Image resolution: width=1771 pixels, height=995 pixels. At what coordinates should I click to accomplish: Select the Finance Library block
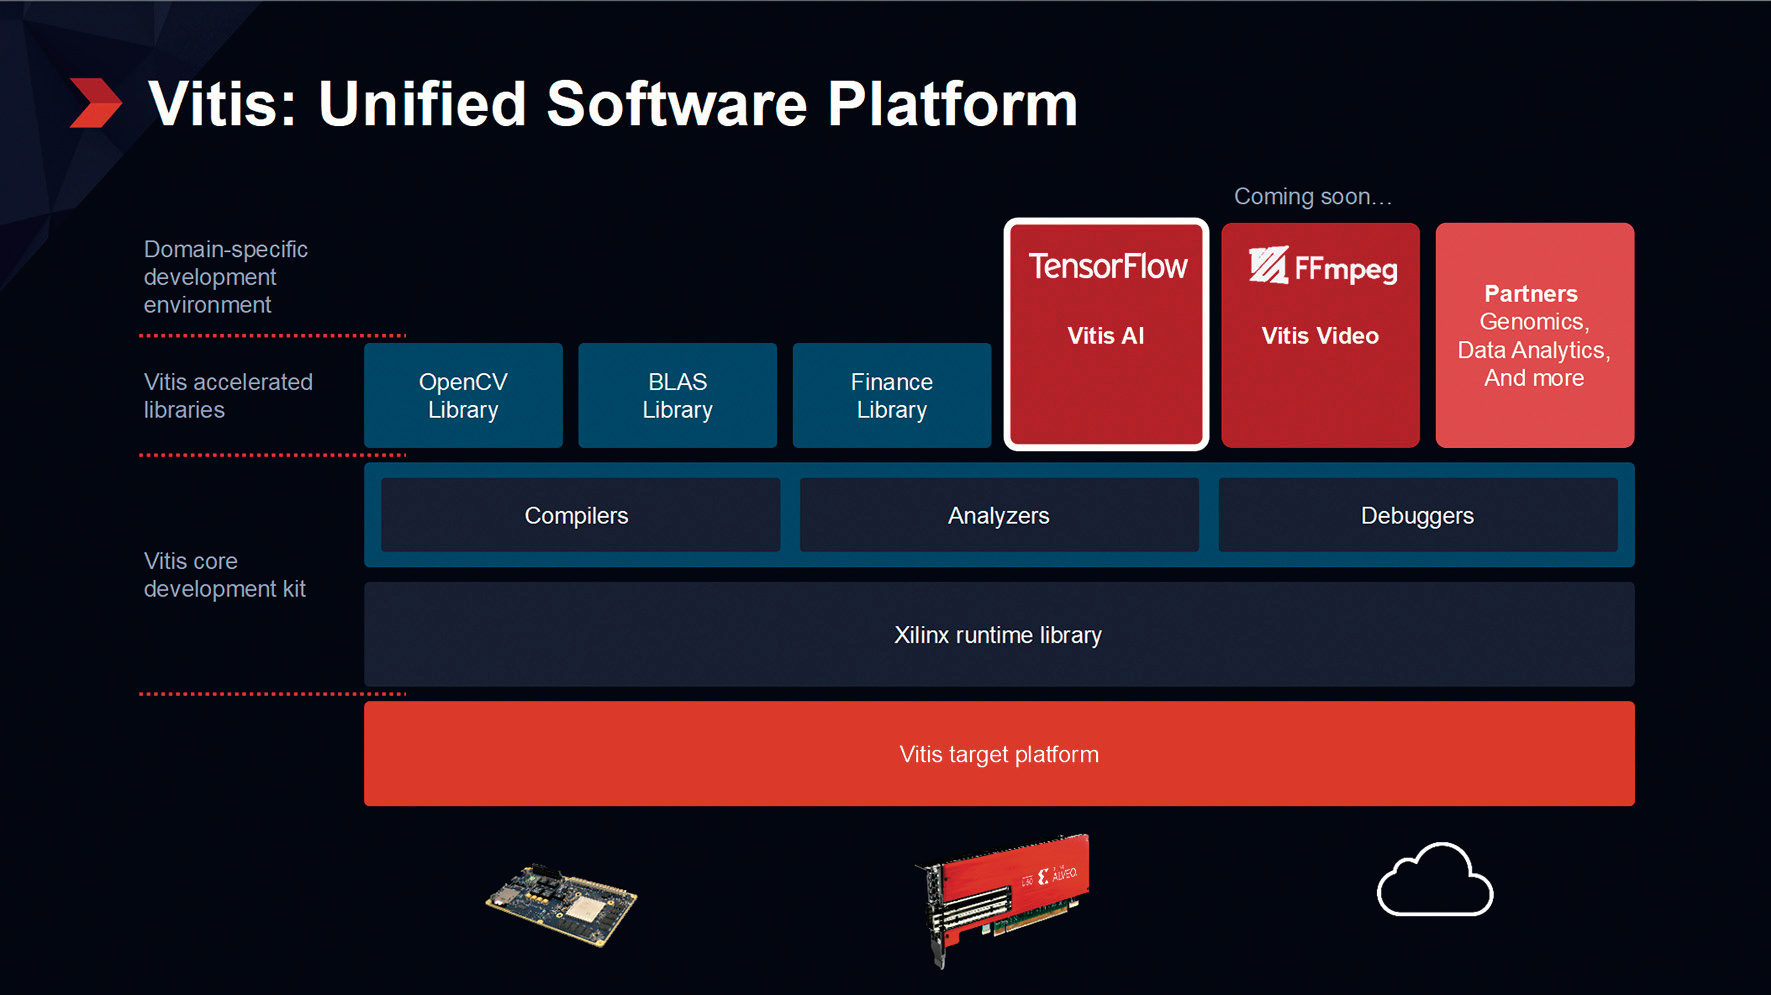tap(892, 395)
